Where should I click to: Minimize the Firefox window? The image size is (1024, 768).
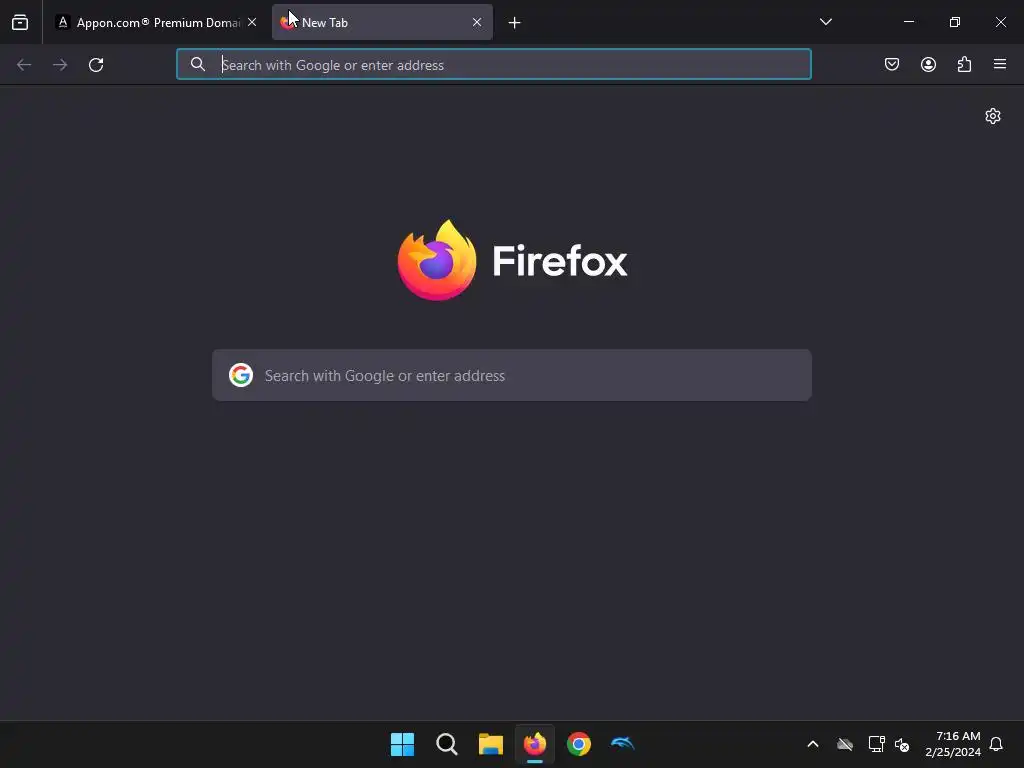click(908, 22)
